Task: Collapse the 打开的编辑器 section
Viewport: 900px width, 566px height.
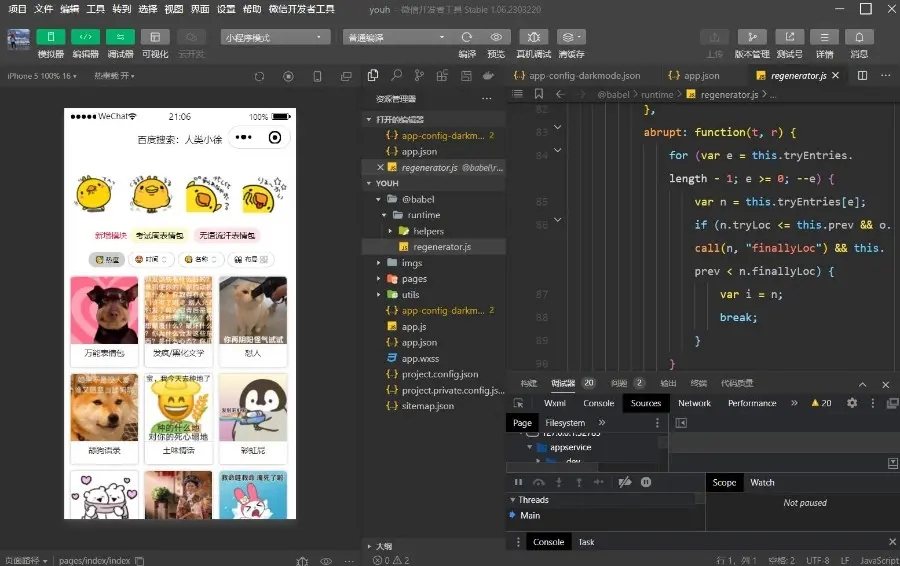Action: tap(368, 119)
